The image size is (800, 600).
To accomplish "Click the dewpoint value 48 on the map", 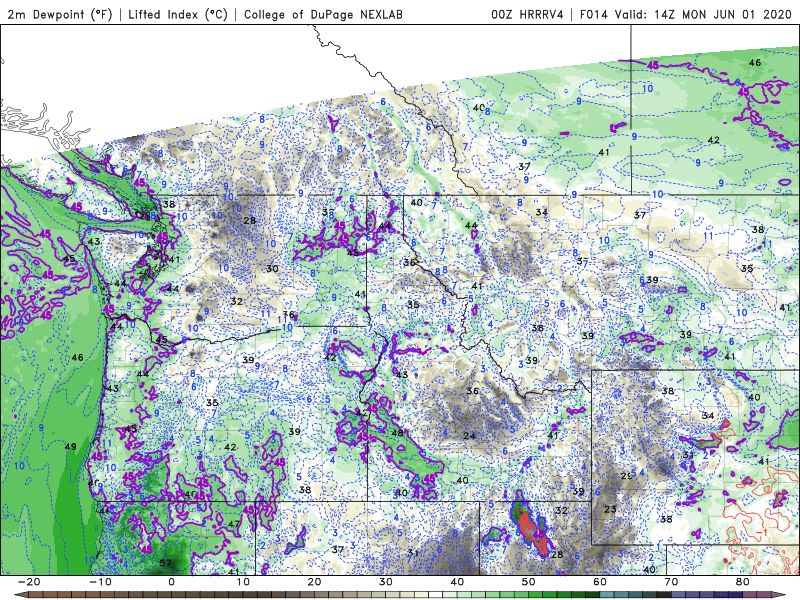I will tap(397, 433).
